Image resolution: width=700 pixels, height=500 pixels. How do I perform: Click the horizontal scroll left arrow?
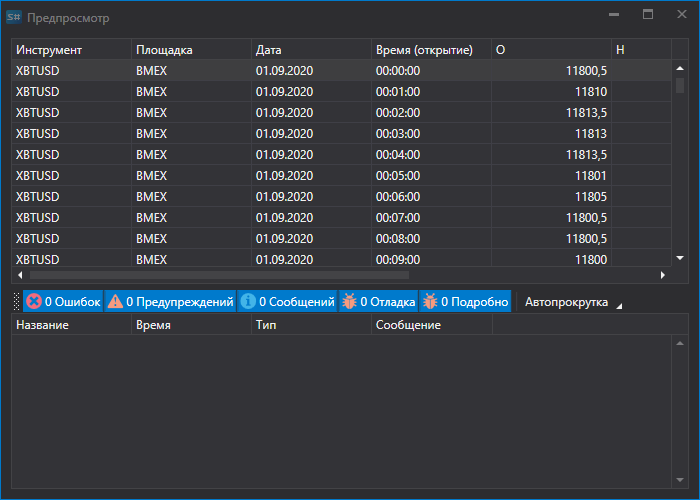click(x=20, y=275)
